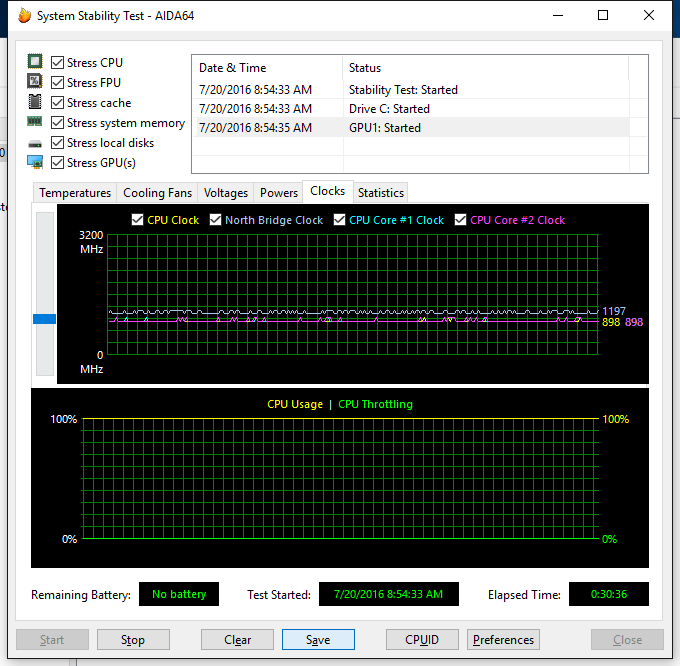
Task: Select the 'Drive C: Started' log row
Action: (x=411, y=109)
